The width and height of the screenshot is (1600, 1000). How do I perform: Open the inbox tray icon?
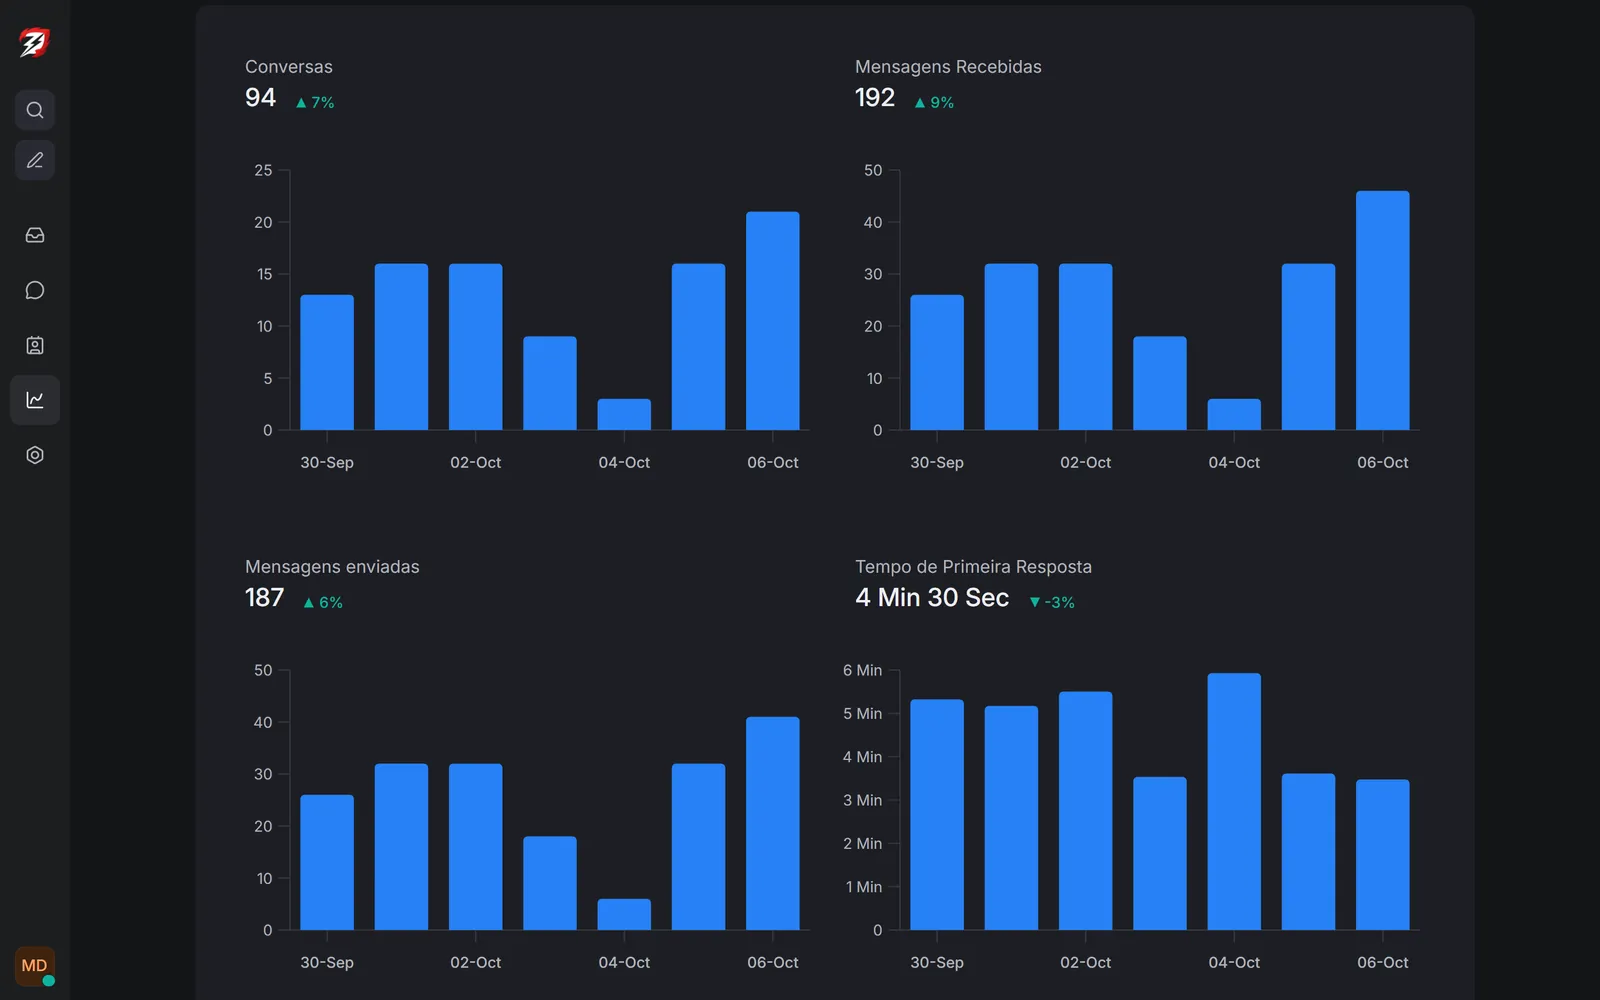[35, 235]
